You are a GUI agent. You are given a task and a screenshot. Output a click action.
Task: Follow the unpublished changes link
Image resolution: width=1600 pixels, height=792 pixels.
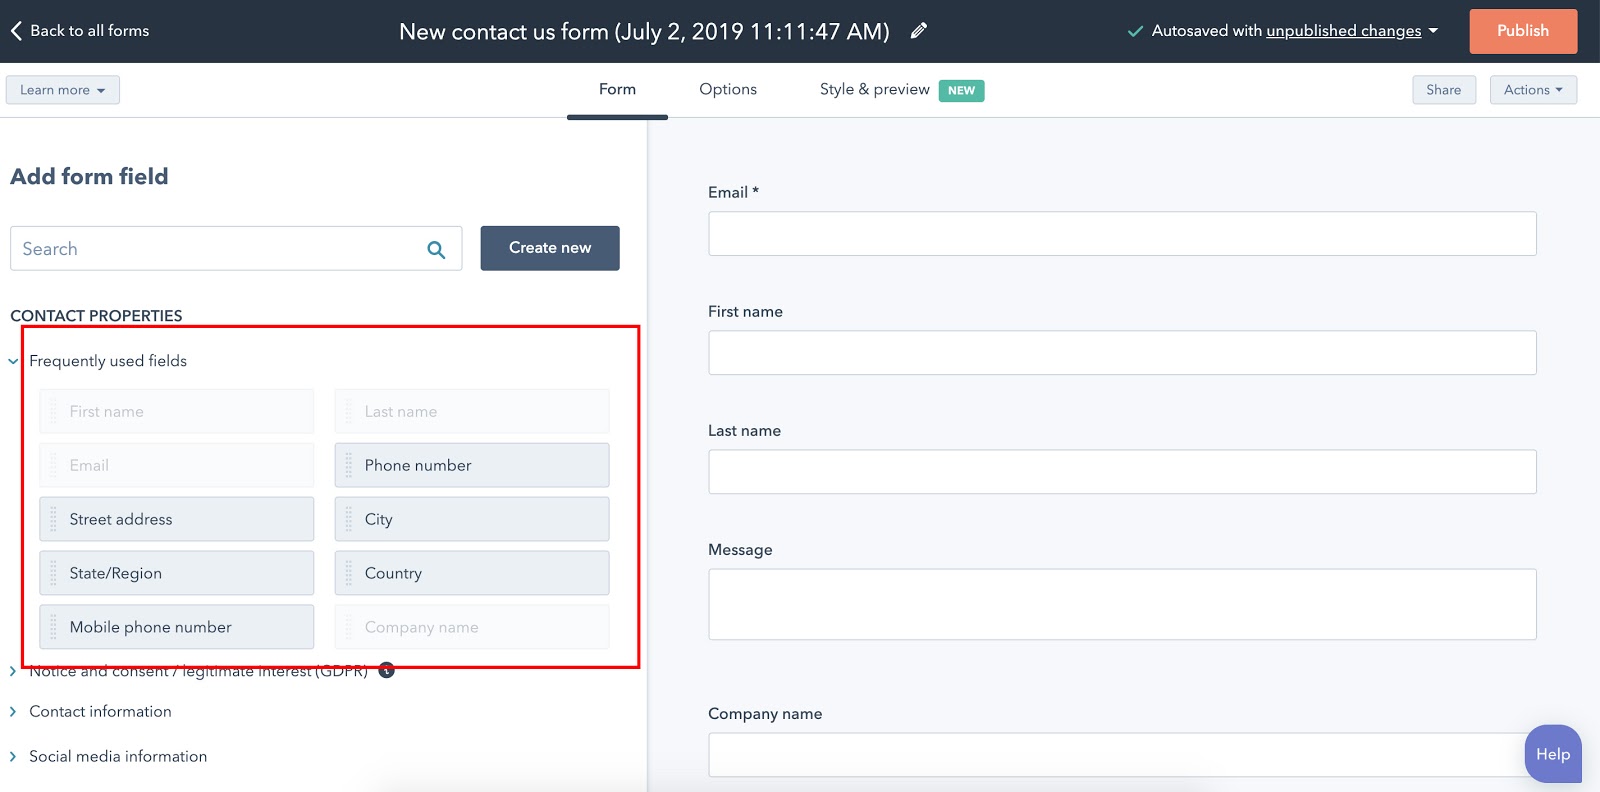pos(1343,31)
